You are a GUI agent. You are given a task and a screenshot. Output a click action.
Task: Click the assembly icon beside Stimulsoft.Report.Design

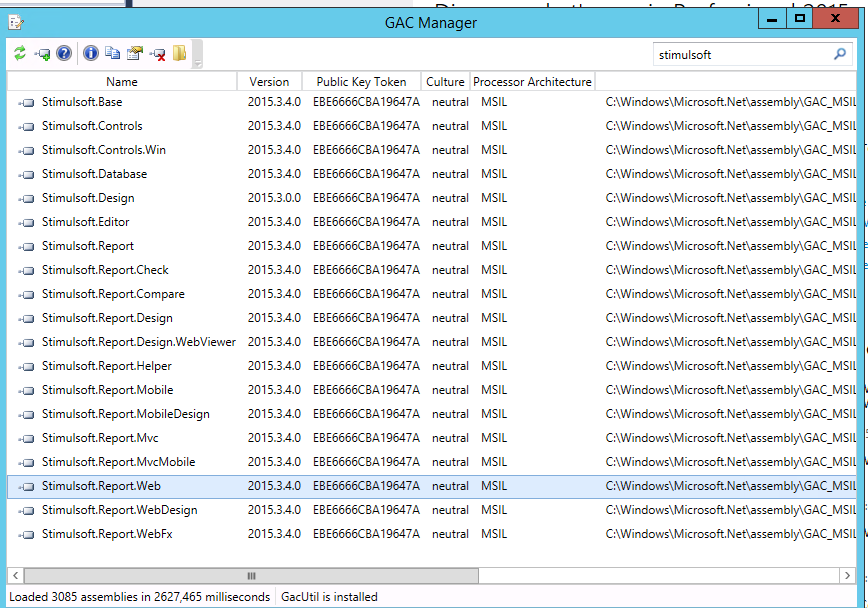[x=27, y=318]
